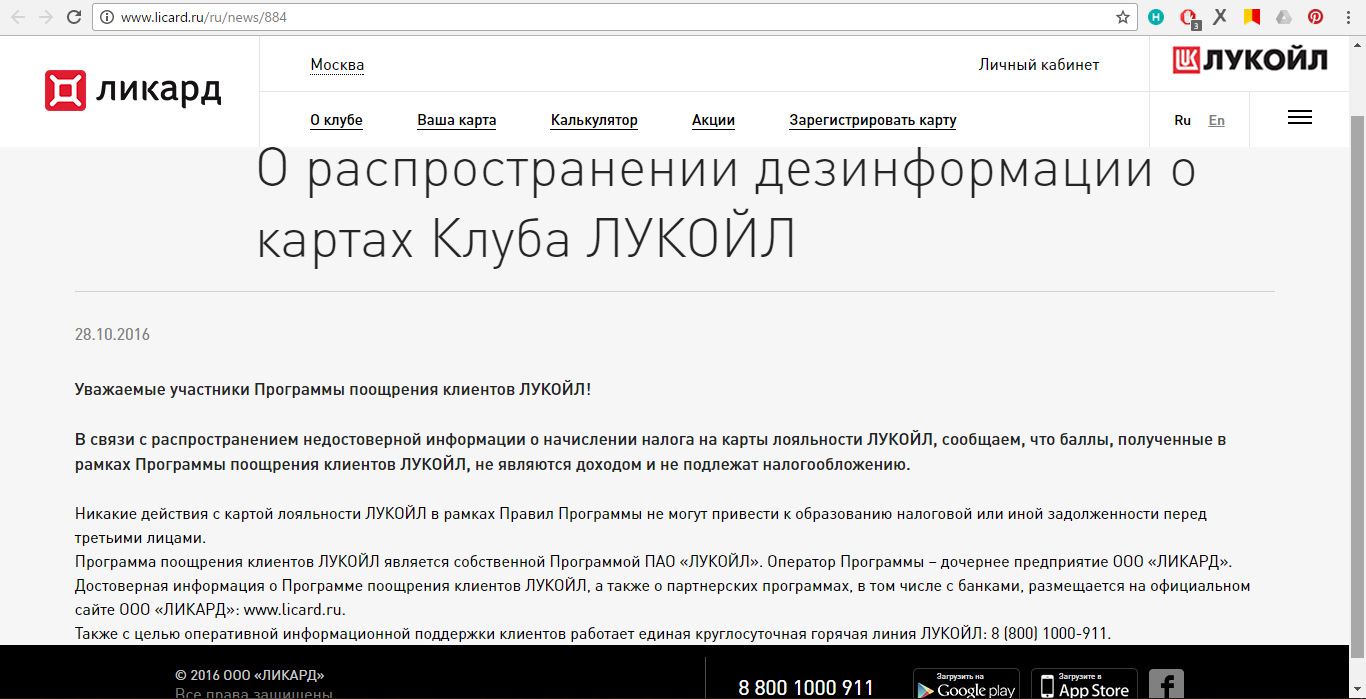Click Зарегистрировать карту

pos(873,120)
